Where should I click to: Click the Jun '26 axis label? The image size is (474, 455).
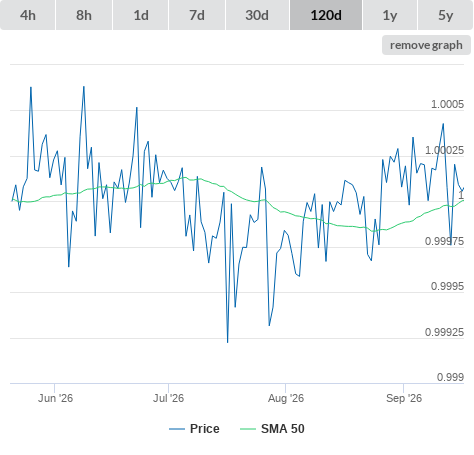tap(55, 398)
